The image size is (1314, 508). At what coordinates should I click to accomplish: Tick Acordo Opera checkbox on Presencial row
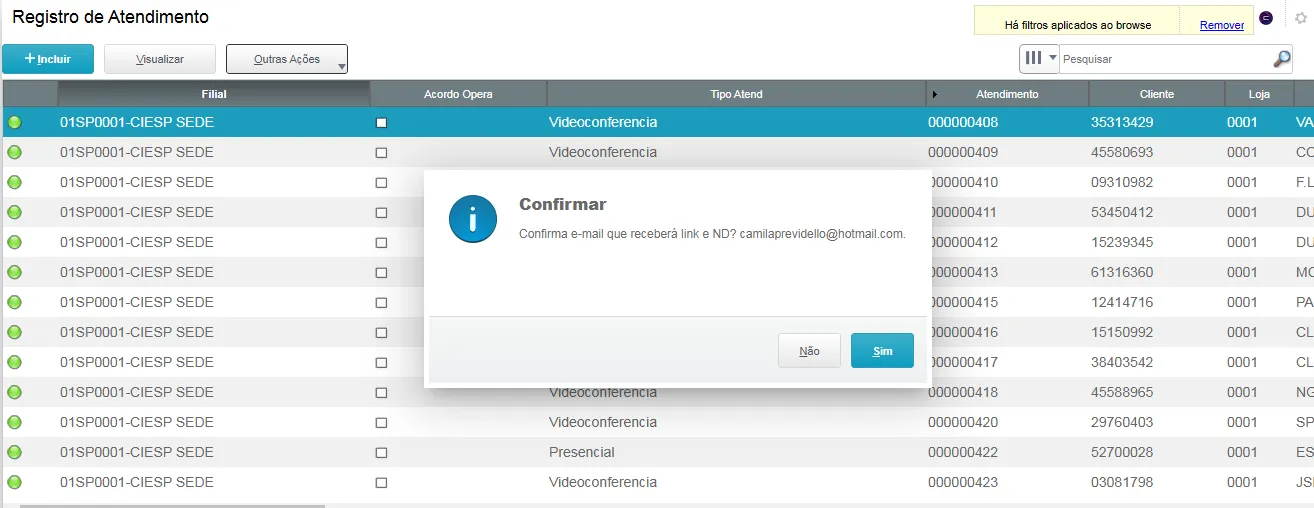point(381,453)
